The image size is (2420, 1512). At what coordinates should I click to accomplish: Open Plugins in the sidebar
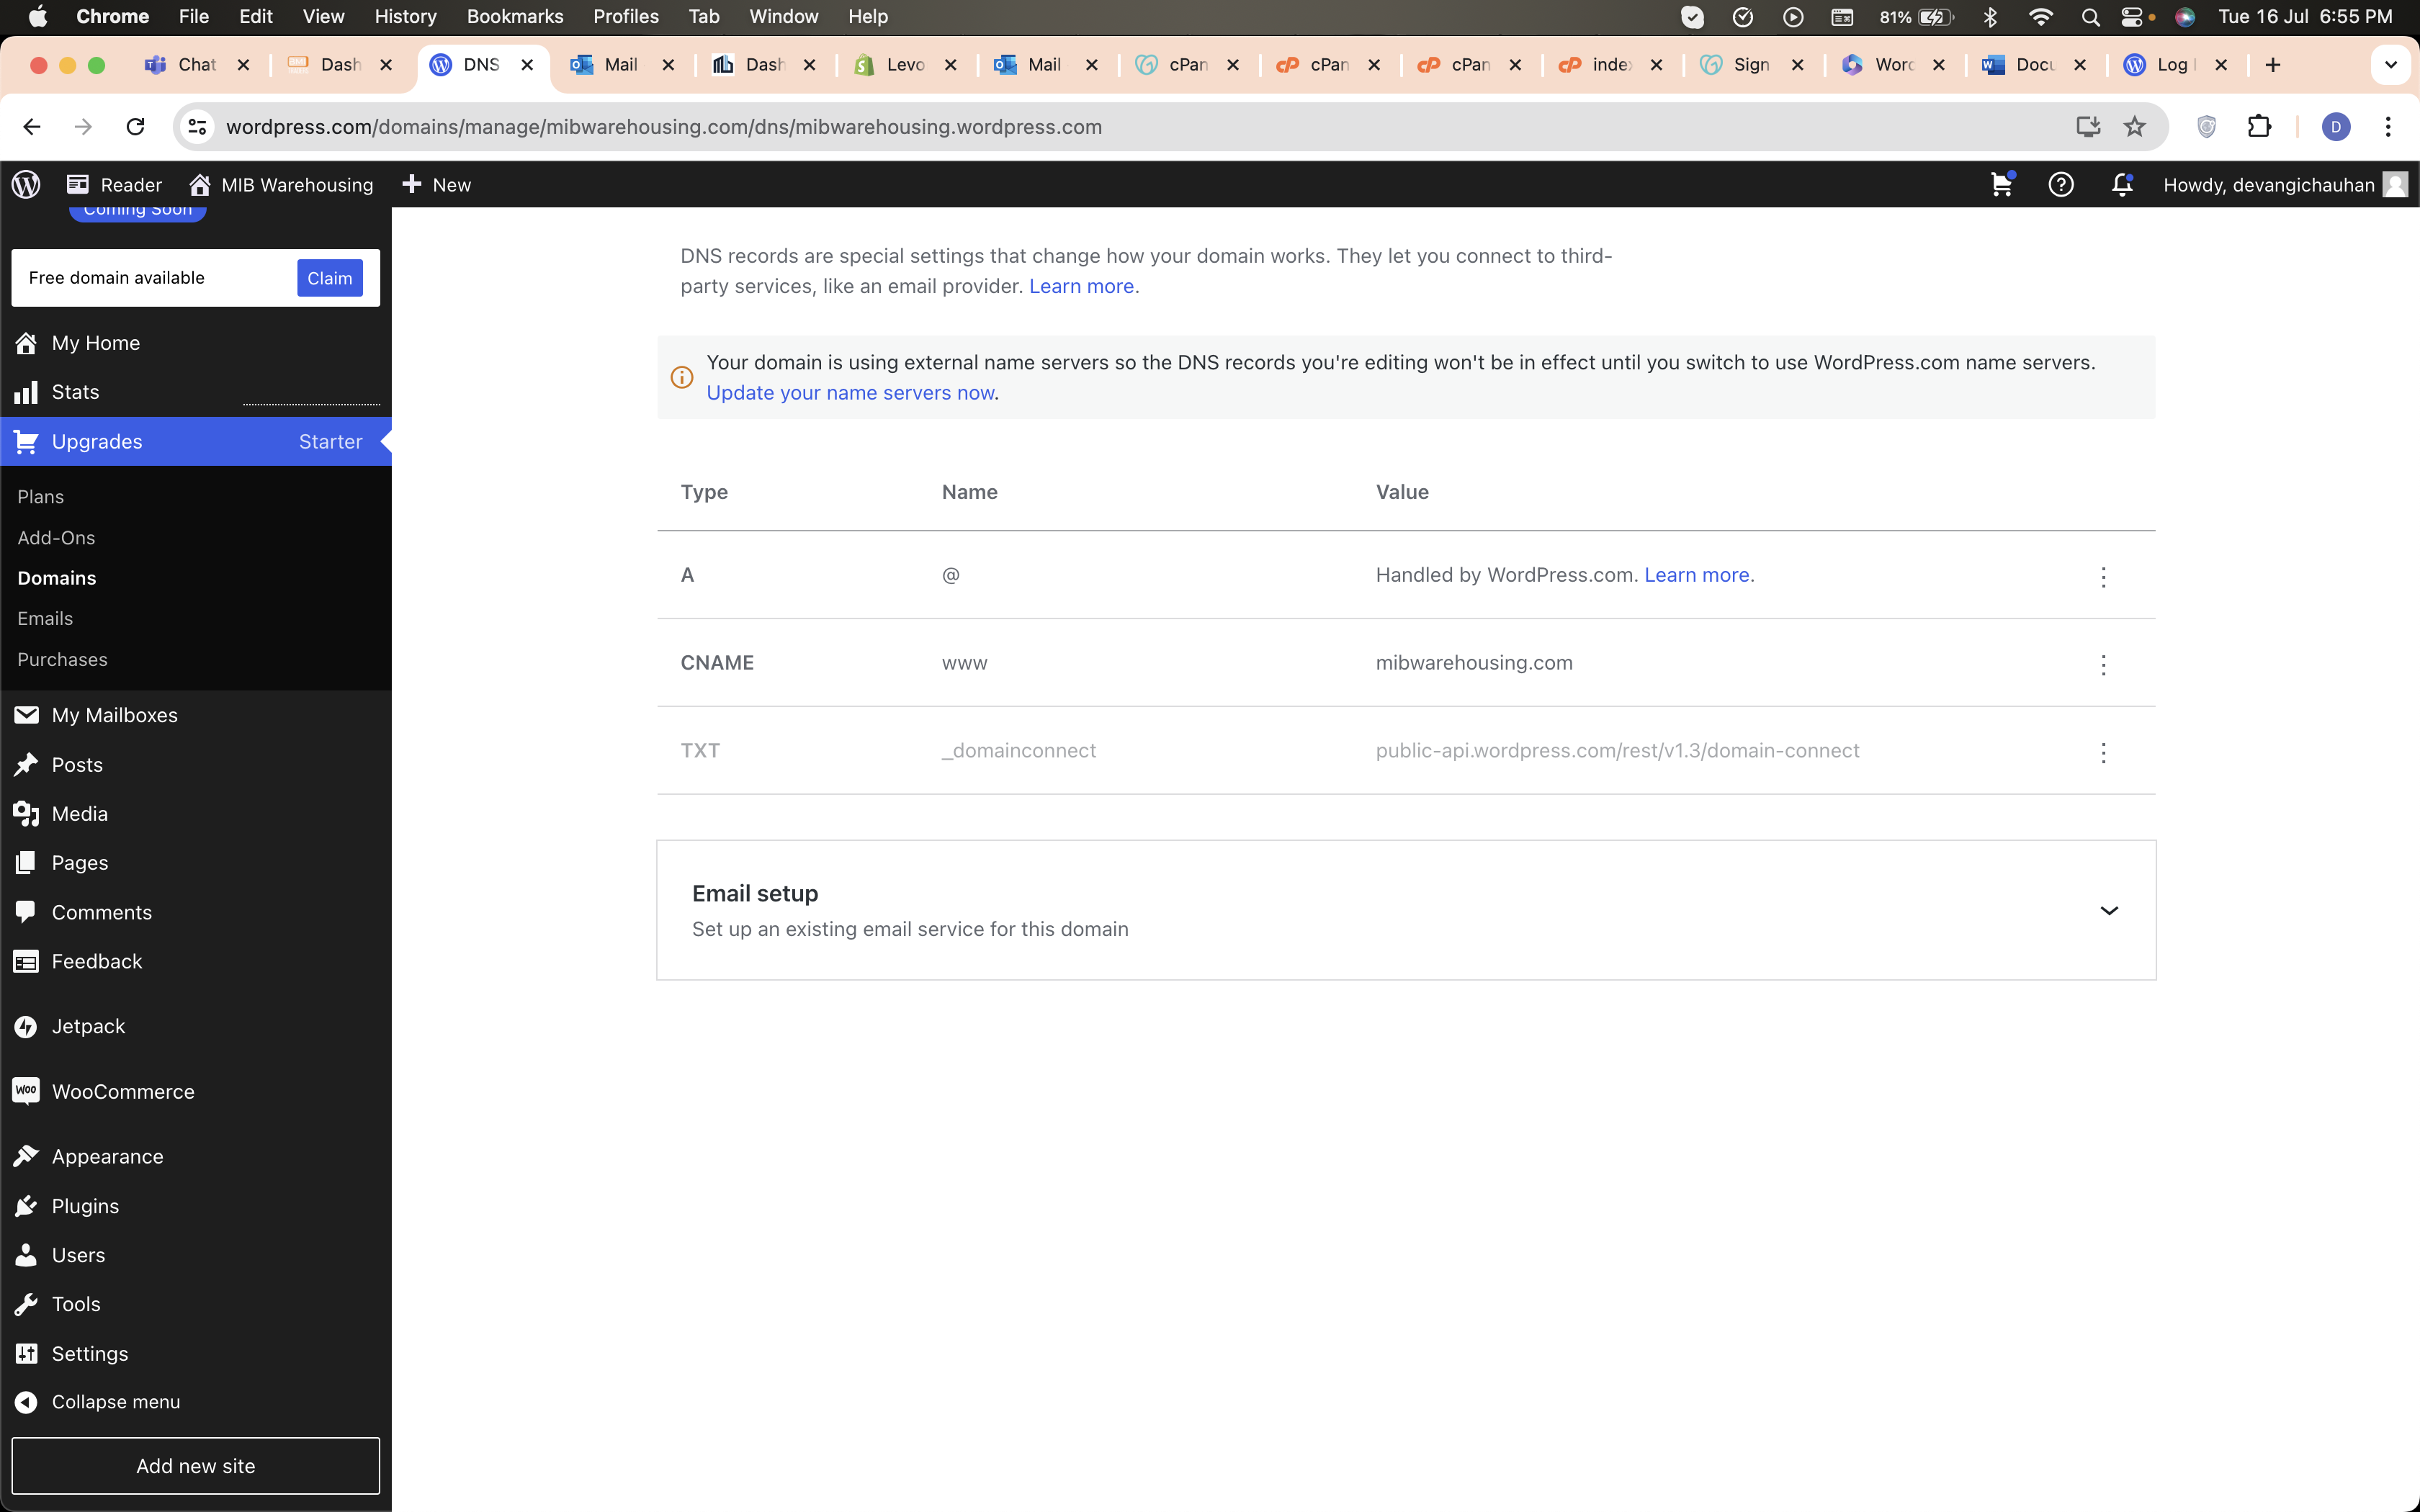coord(196,1206)
